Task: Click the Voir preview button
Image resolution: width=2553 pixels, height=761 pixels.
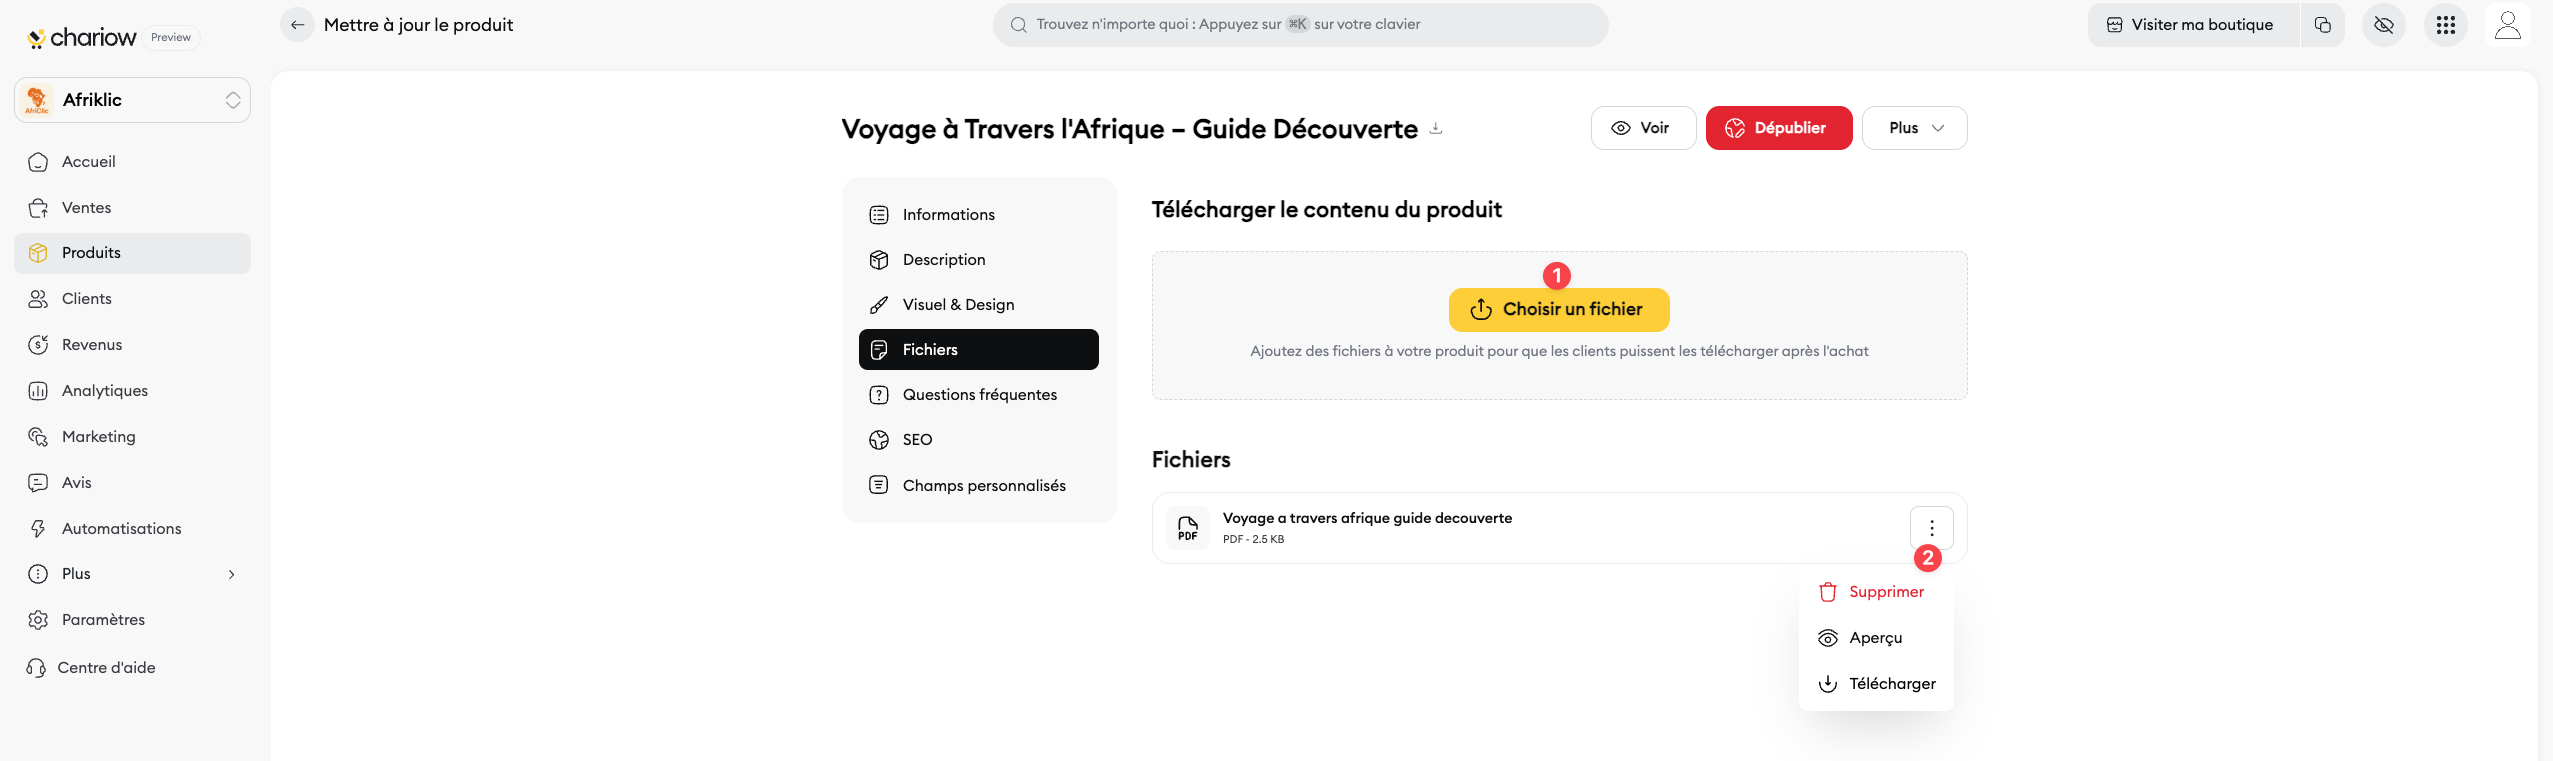Action: [x=1642, y=128]
